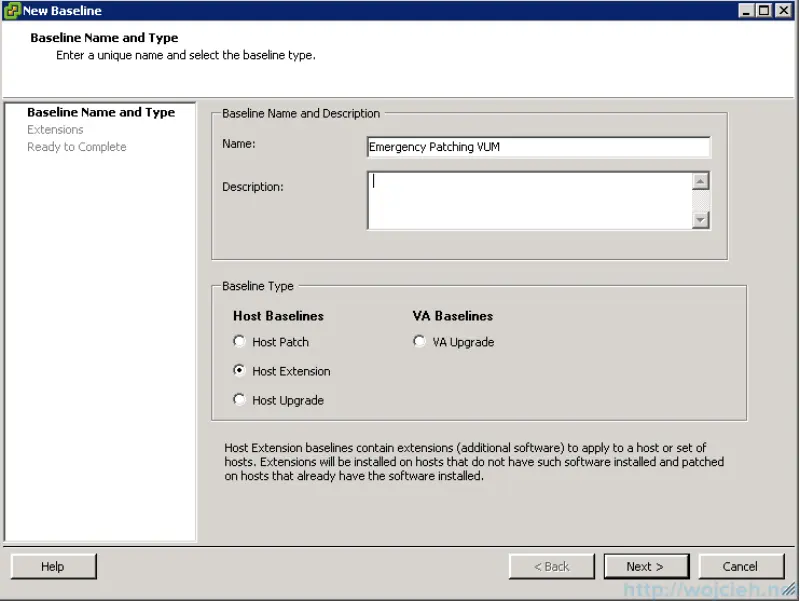Viewport: 800px width, 601px height.
Task: Click inside the Name text field
Action: click(x=538, y=147)
